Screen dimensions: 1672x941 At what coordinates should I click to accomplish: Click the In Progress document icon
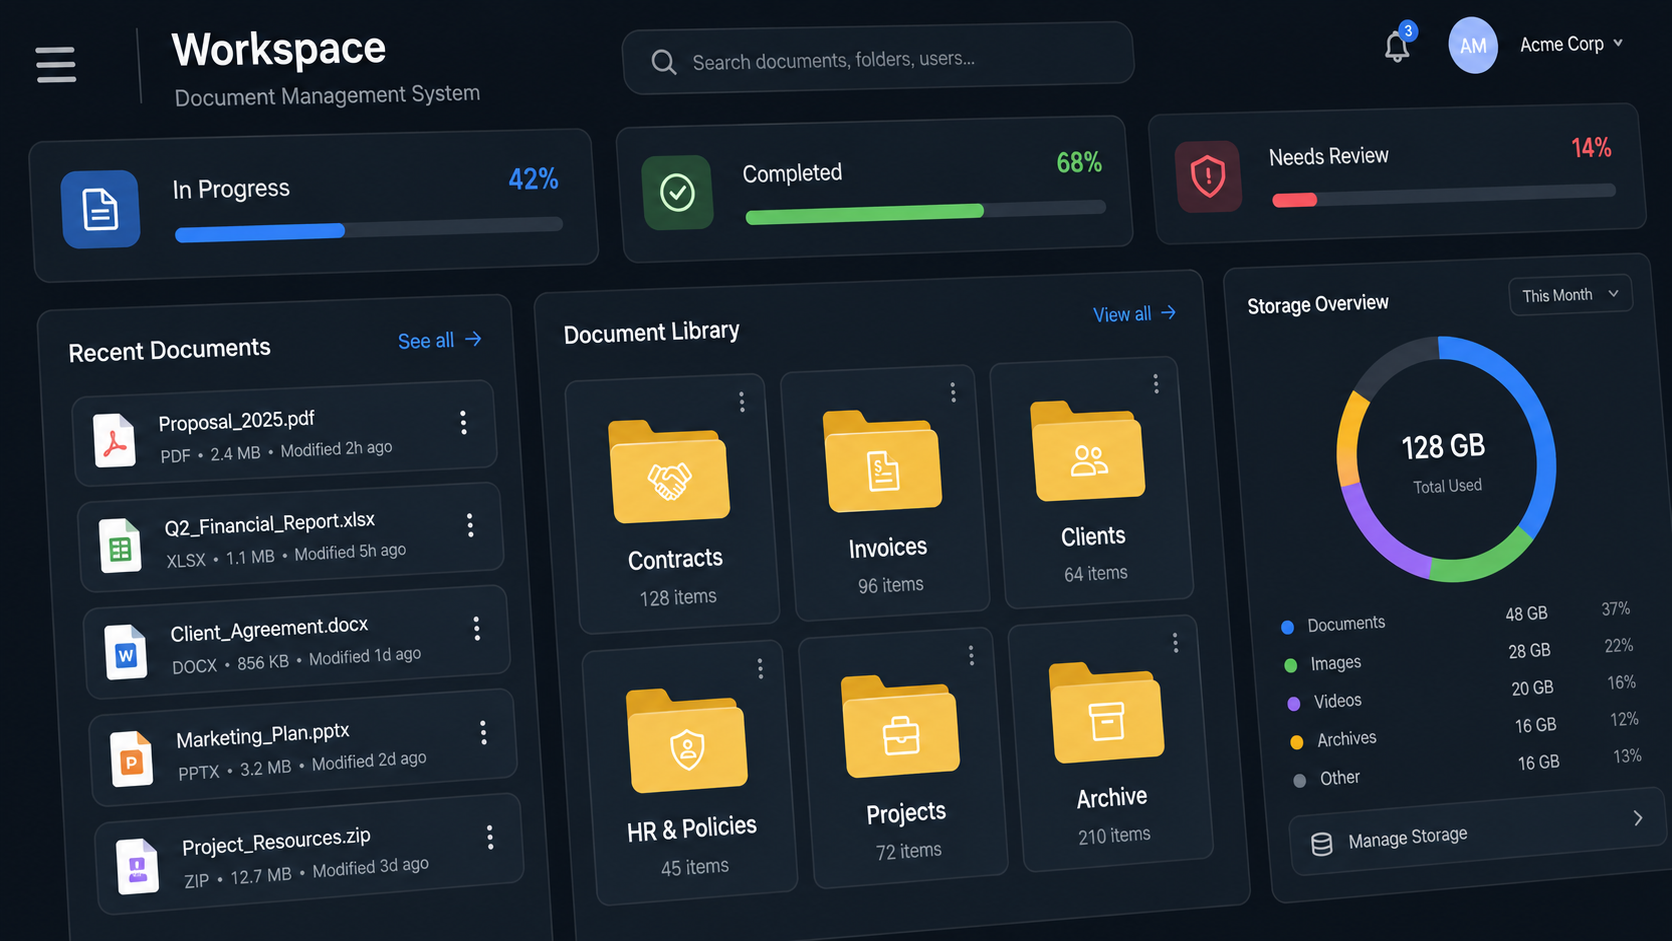click(x=100, y=209)
